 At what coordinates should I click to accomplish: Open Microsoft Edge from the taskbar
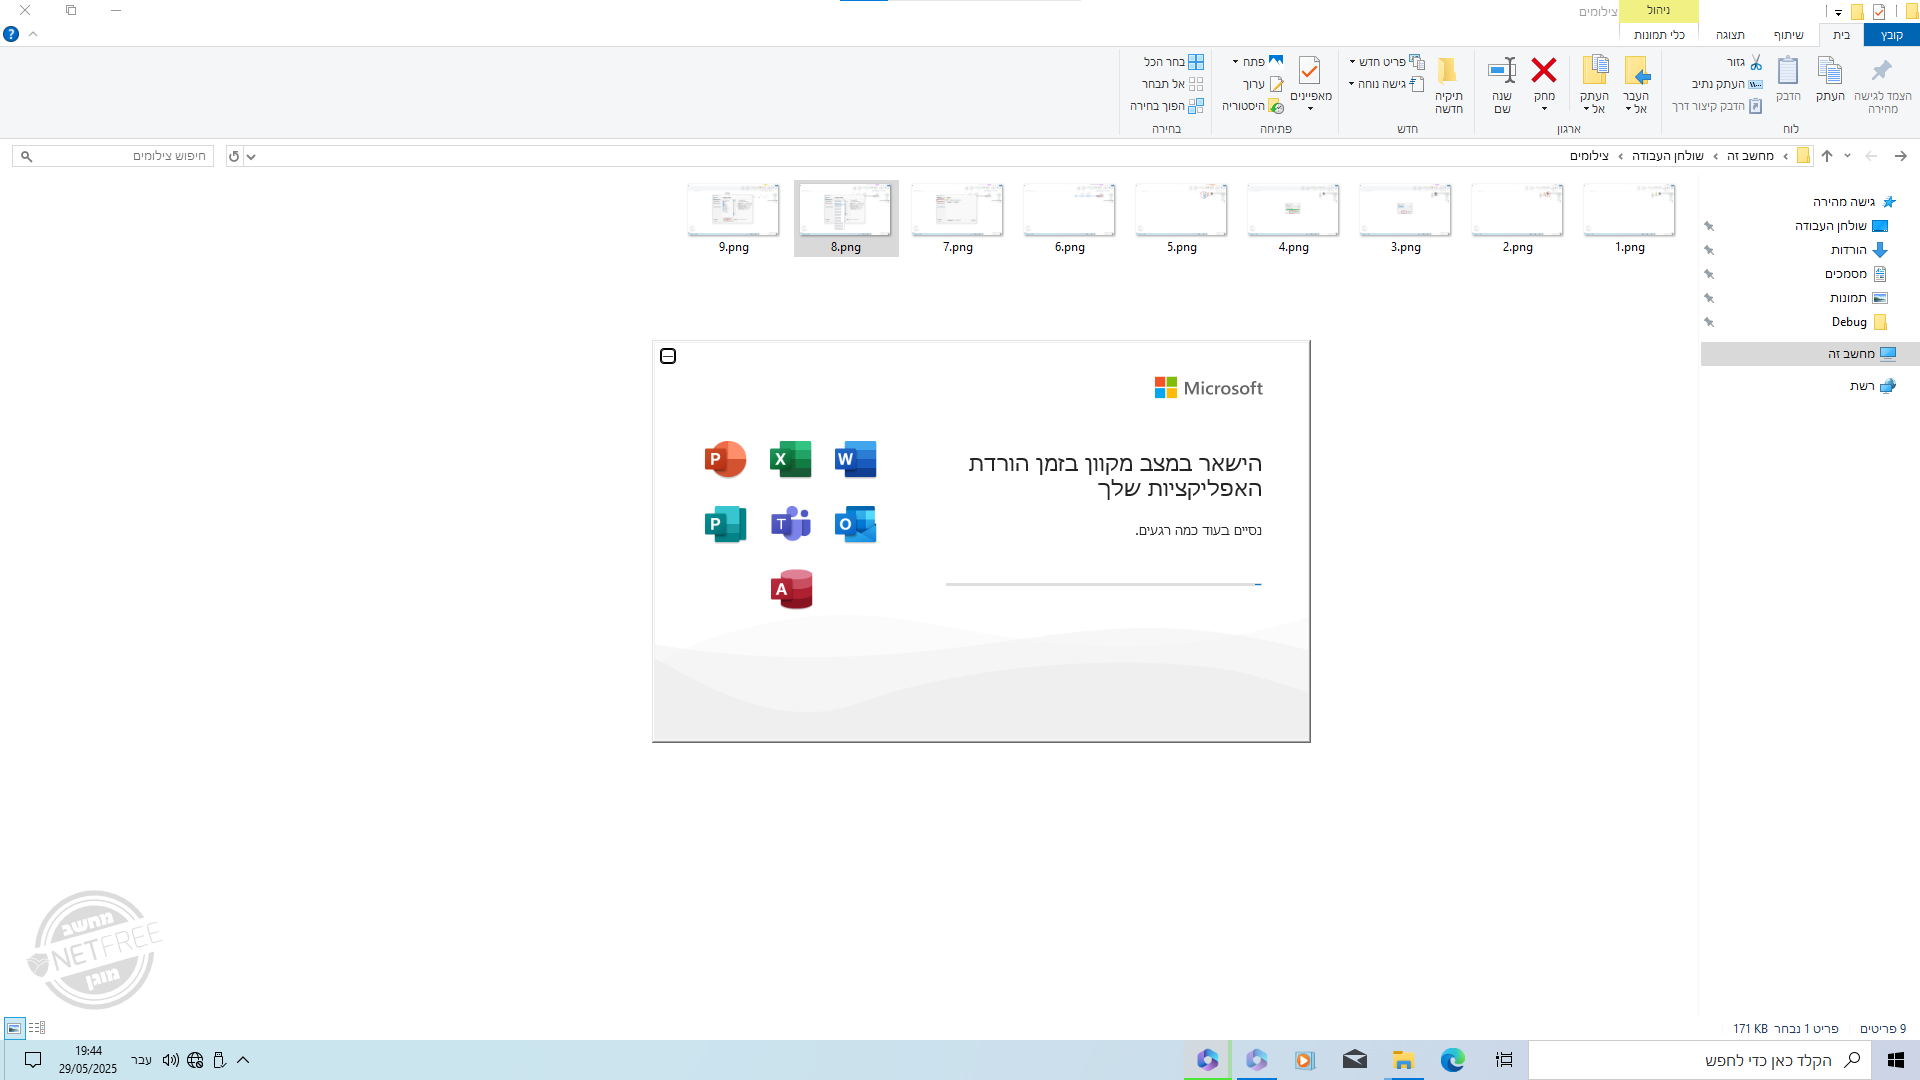tap(1453, 1060)
